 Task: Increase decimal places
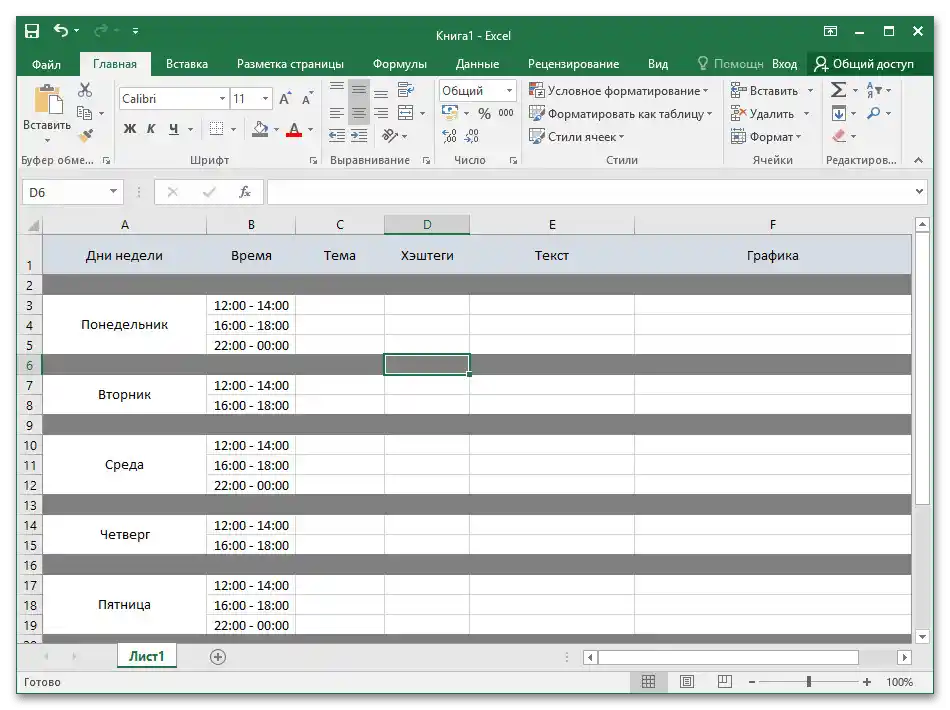(x=450, y=136)
